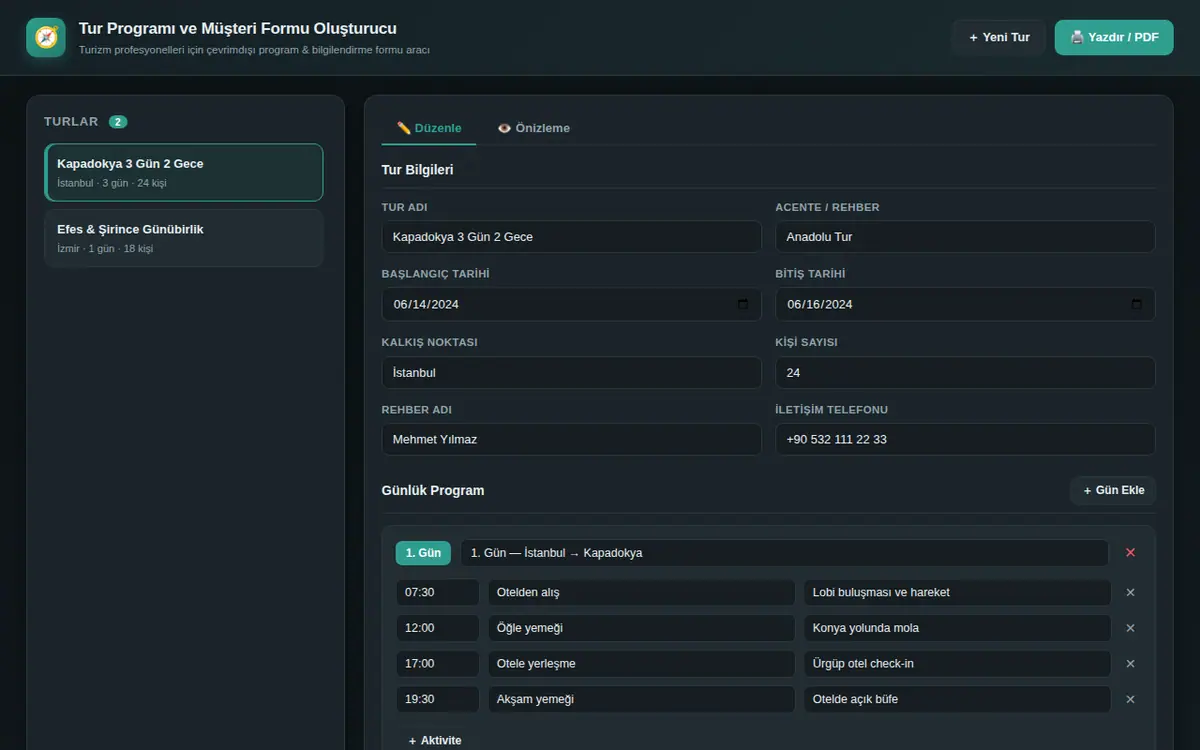
Task: Click the compass app logo icon
Action: [46, 38]
